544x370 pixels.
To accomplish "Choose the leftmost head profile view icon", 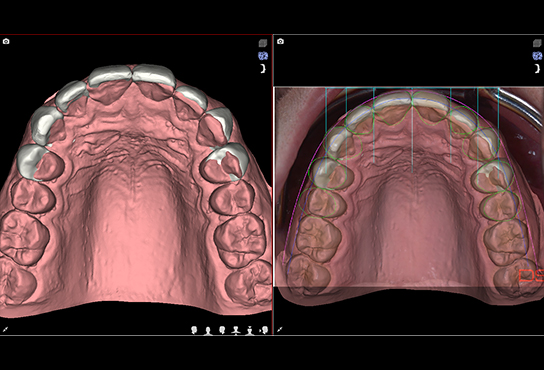I will (194, 330).
